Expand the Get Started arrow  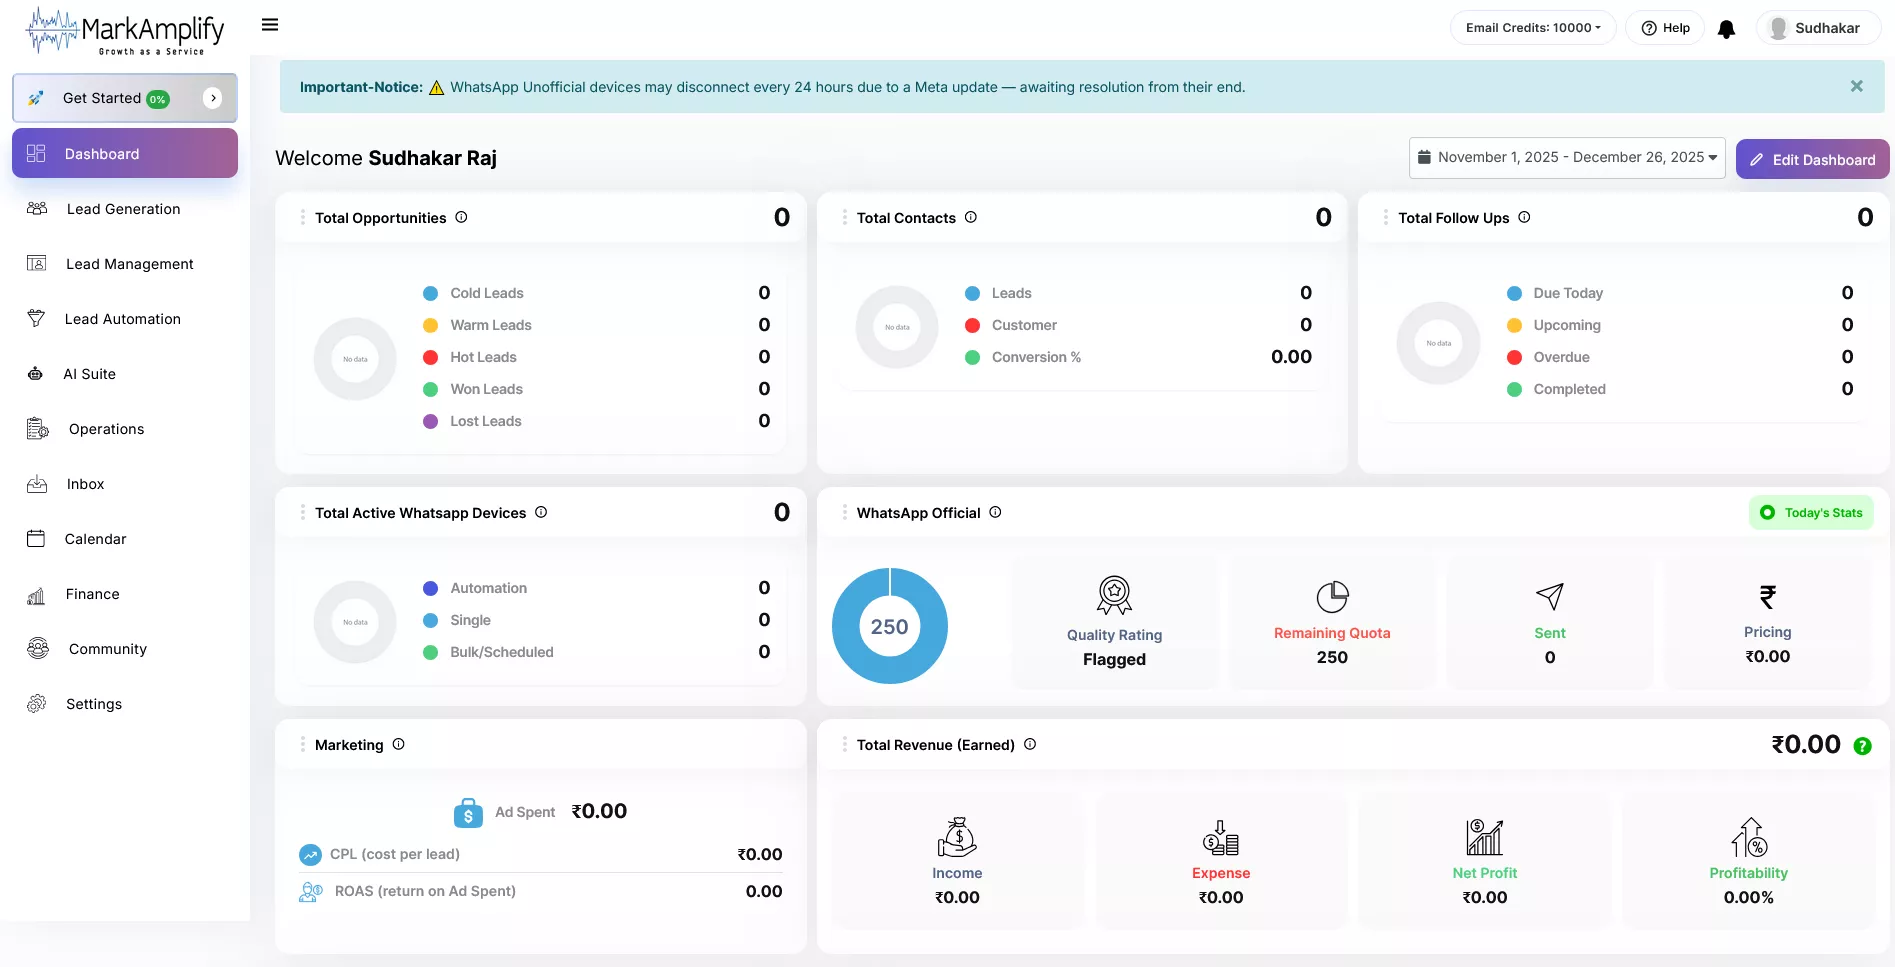[x=212, y=98]
